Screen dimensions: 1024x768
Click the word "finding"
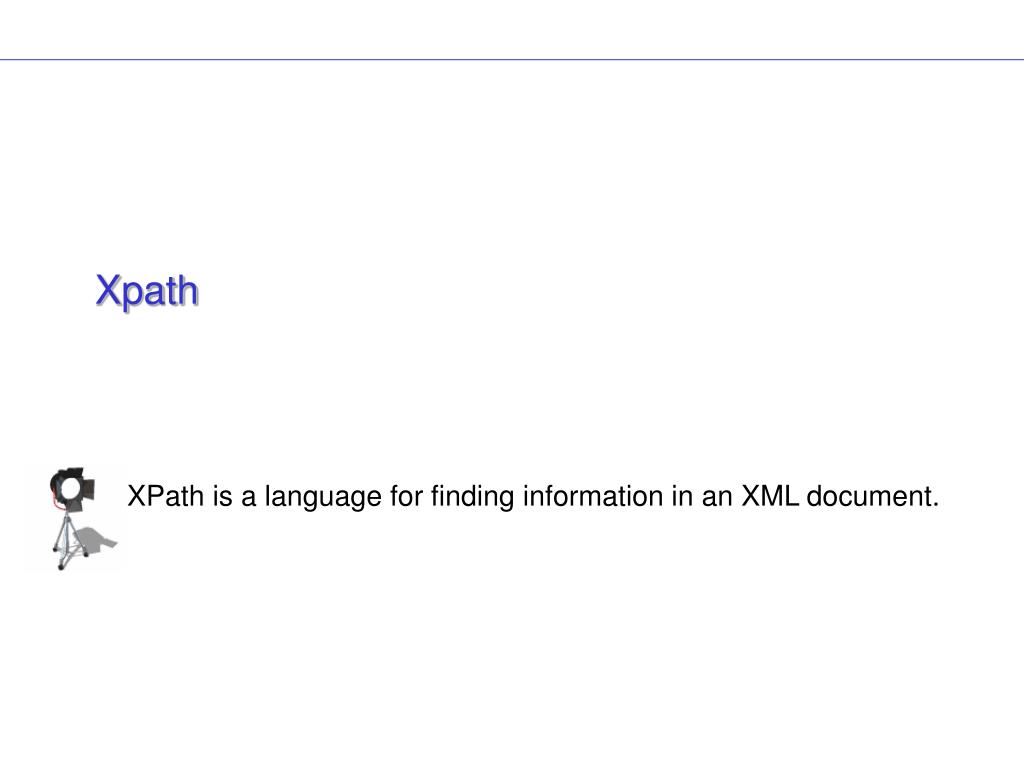472,498
